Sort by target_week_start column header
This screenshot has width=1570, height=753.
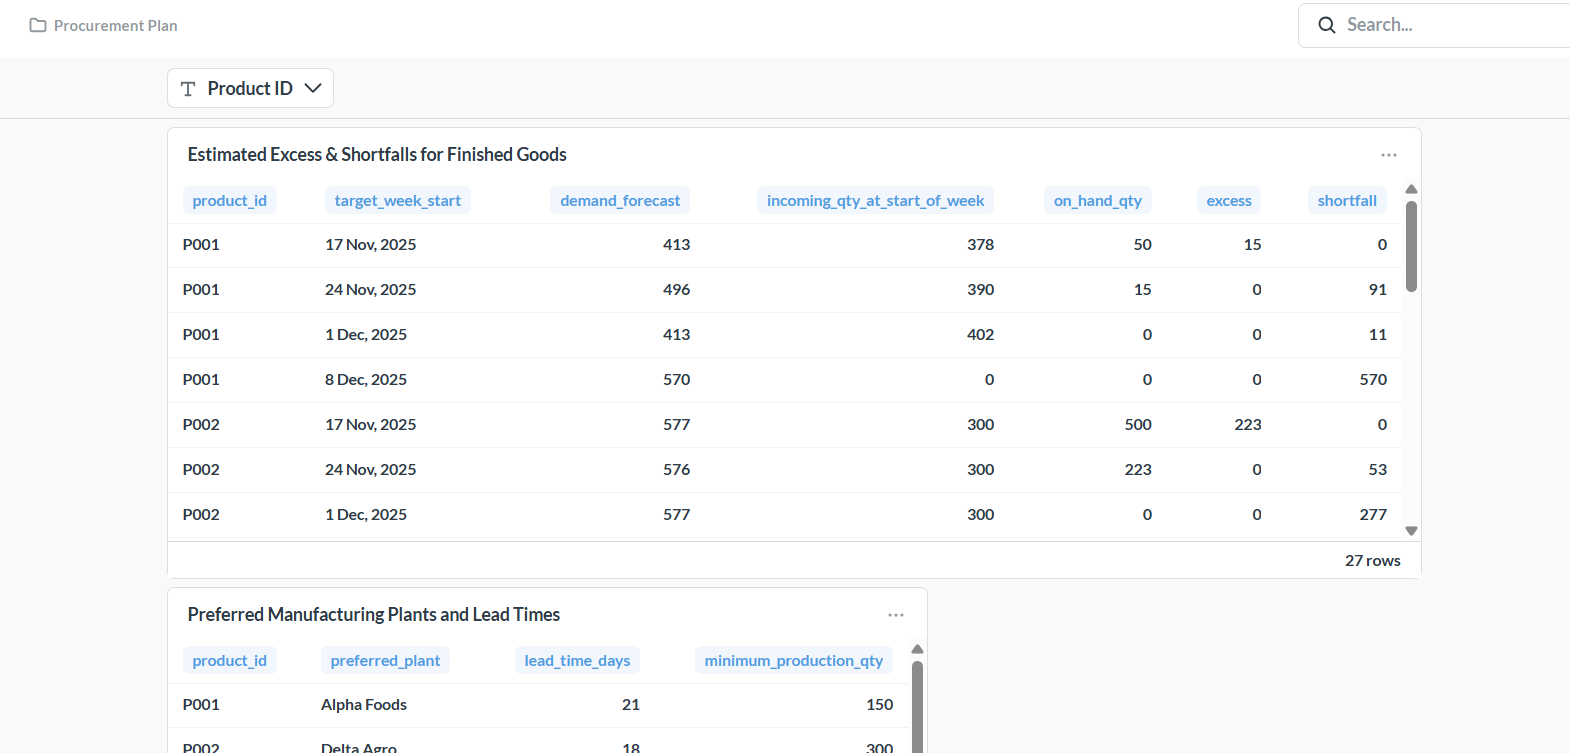tap(398, 200)
